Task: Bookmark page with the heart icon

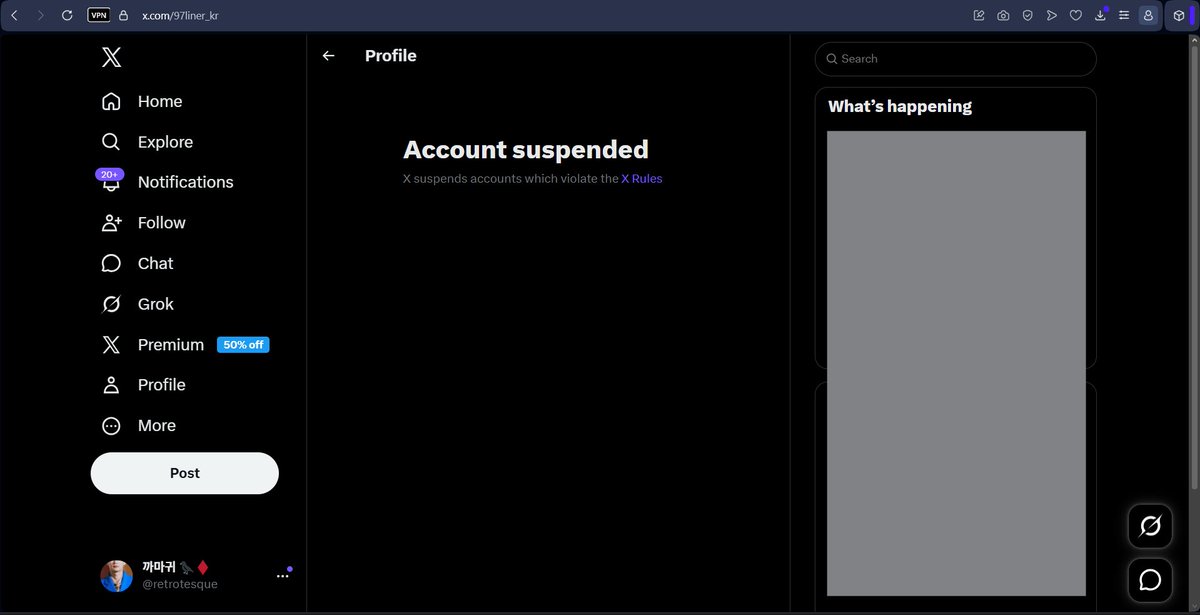Action: tap(1076, 15)
